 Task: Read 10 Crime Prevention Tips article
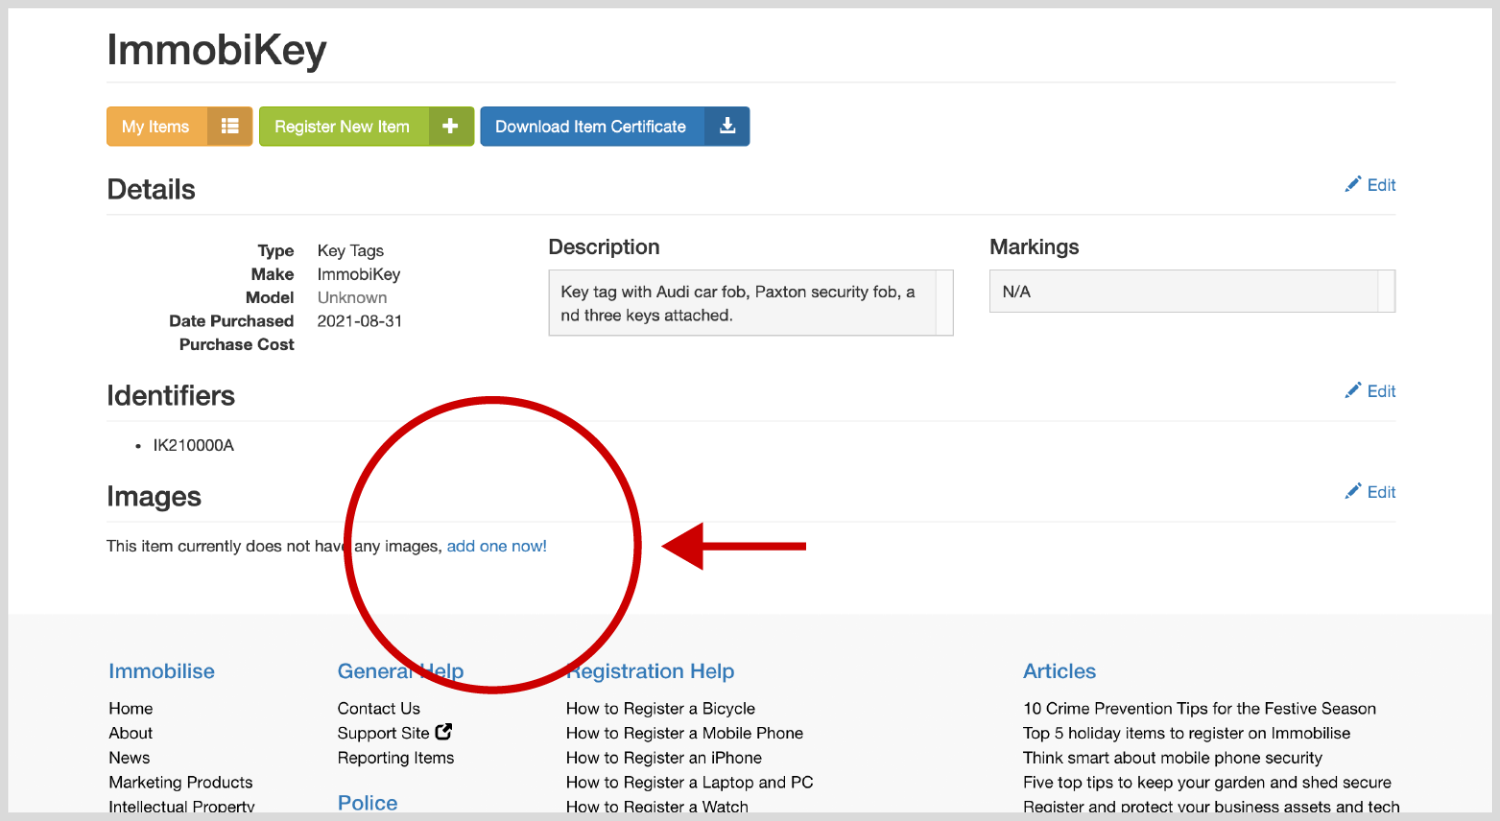1199,708
